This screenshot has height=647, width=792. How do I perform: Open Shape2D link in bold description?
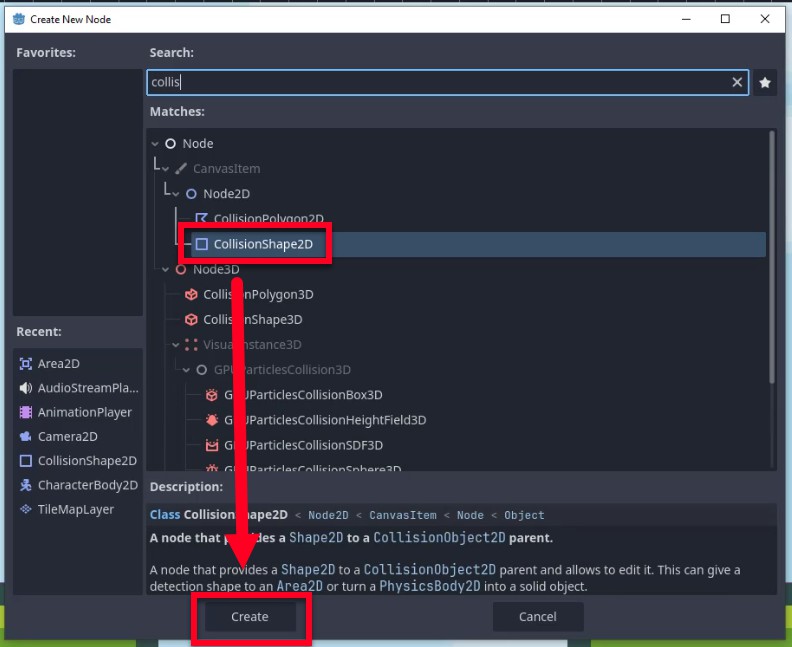(x=316, y=538)
